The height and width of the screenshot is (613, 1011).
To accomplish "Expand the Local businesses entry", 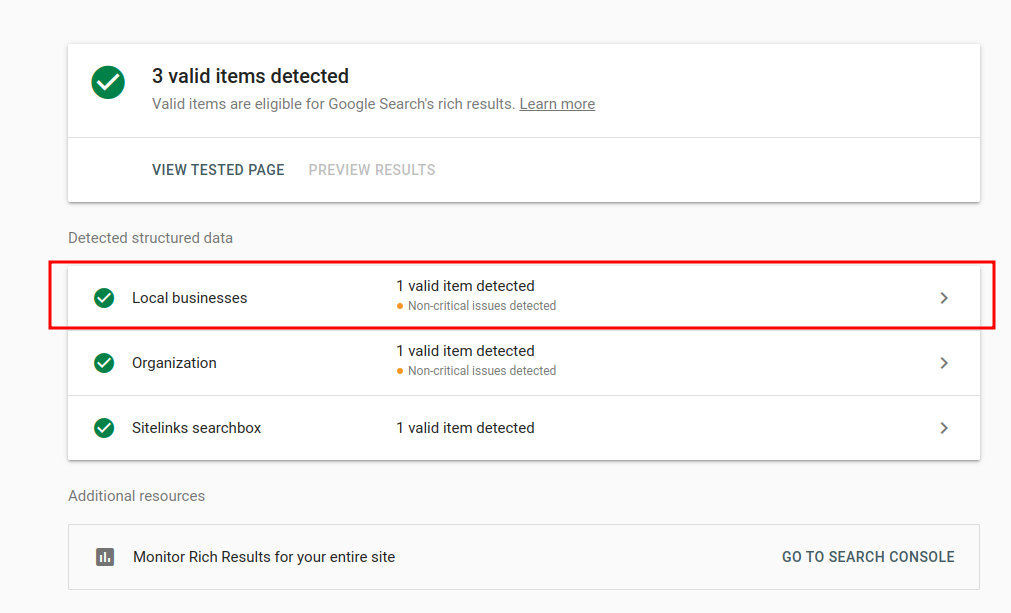I will click(x=943, y=297).
